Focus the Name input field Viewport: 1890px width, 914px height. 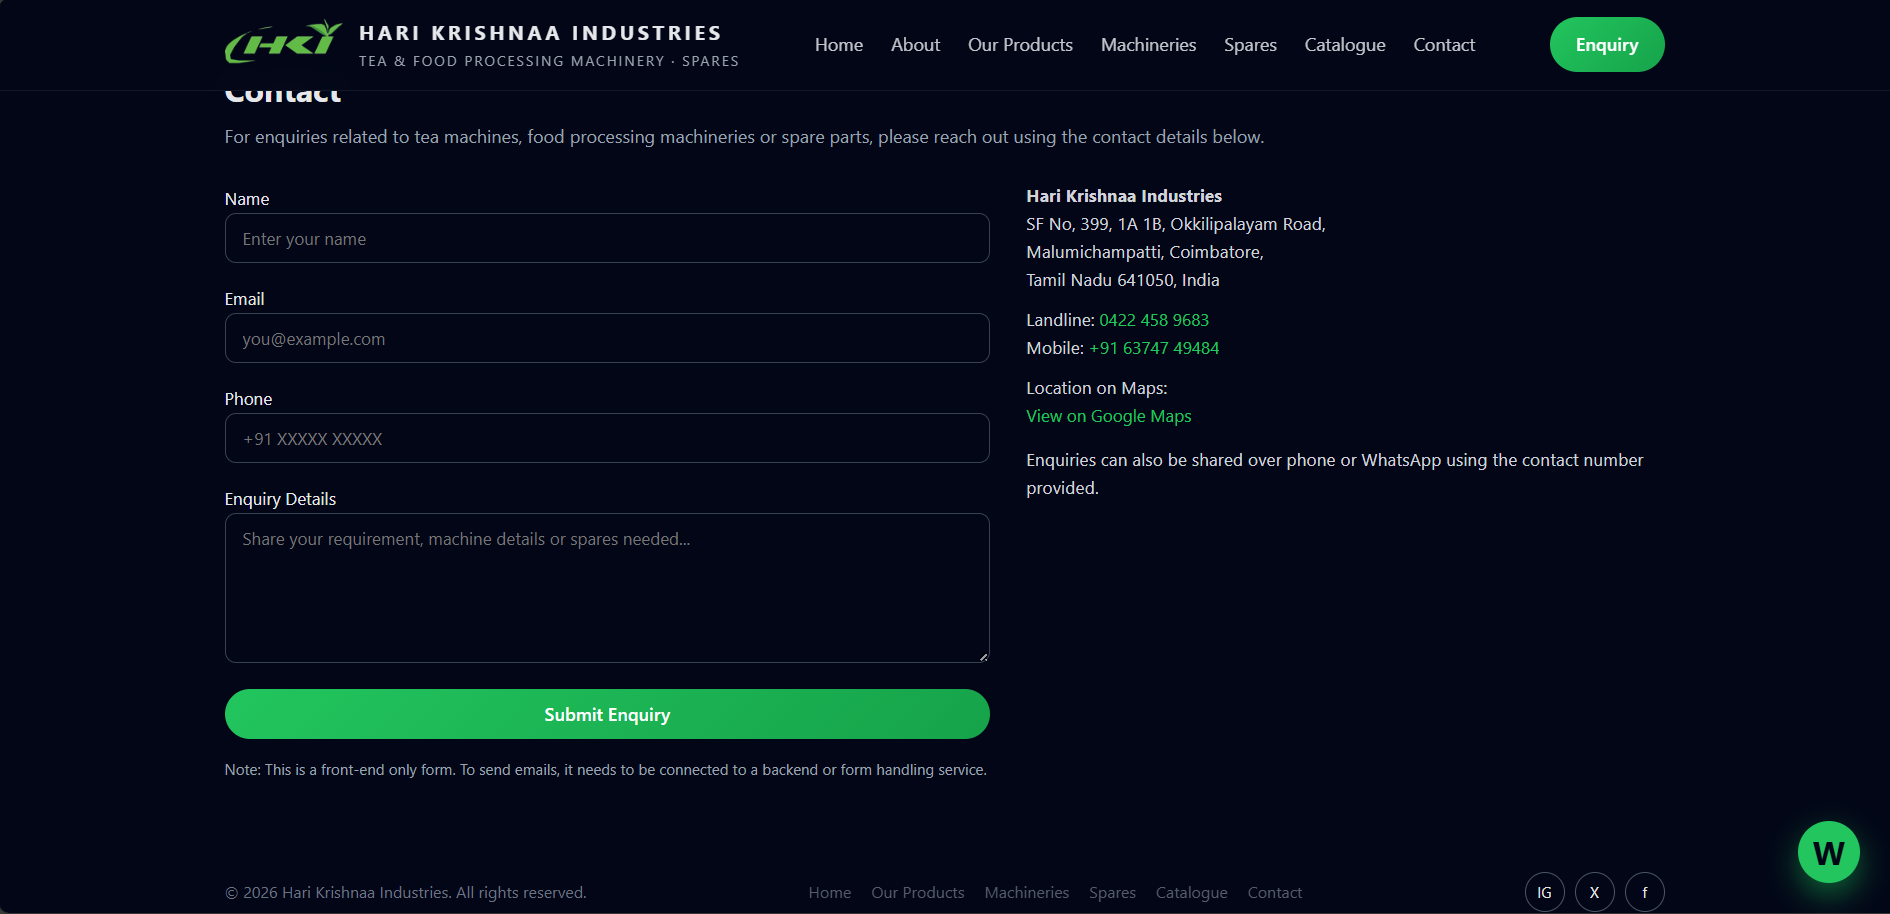pos(607,239)
